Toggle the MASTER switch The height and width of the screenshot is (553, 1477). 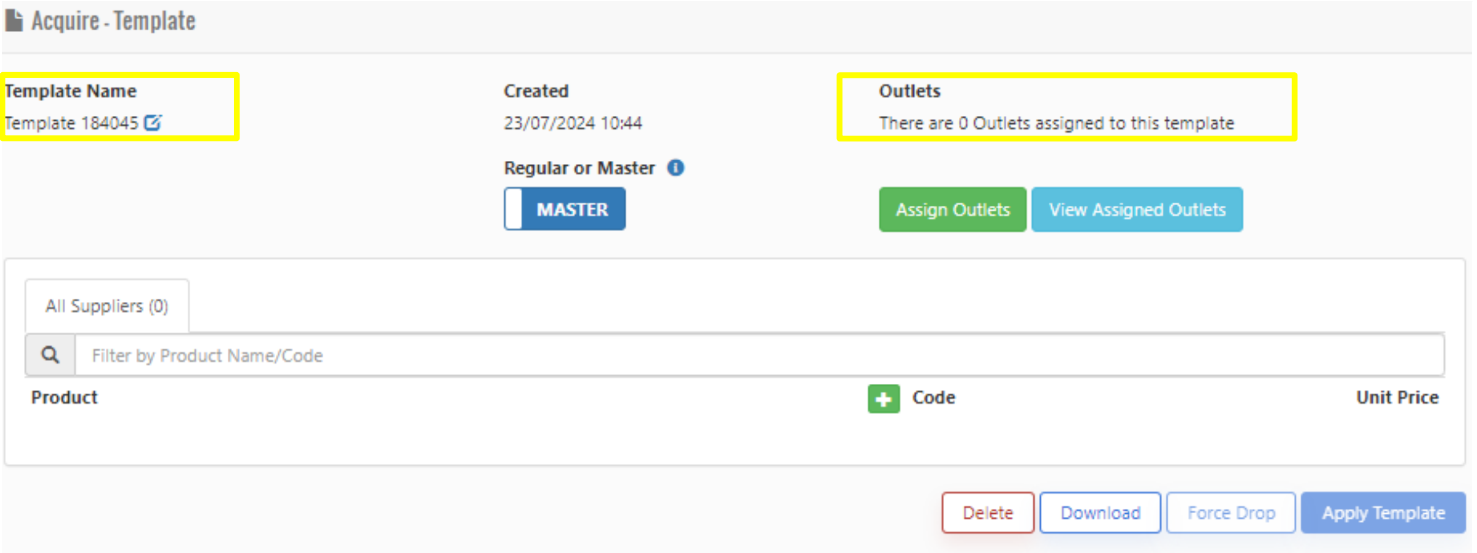click(565, 210)
